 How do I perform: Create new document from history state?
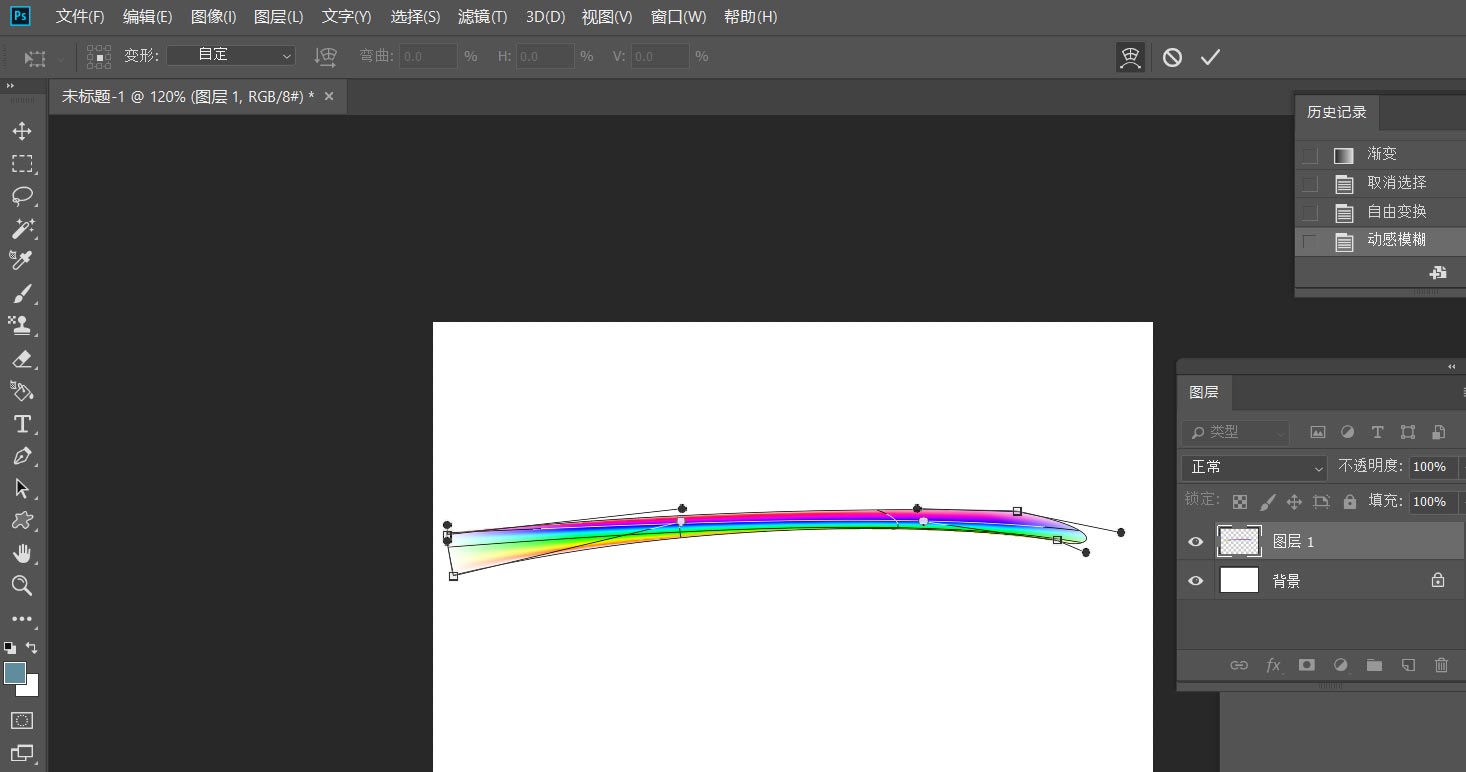coord(1438,272)
